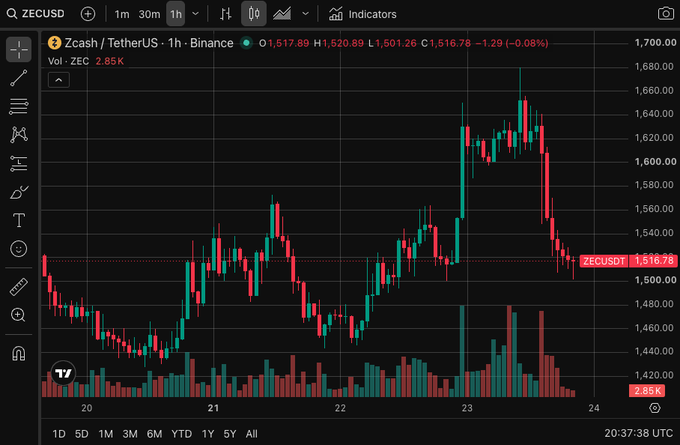Click the date label 24 on time axis
The width and height of the screenshot is (680, 445).
594,408
